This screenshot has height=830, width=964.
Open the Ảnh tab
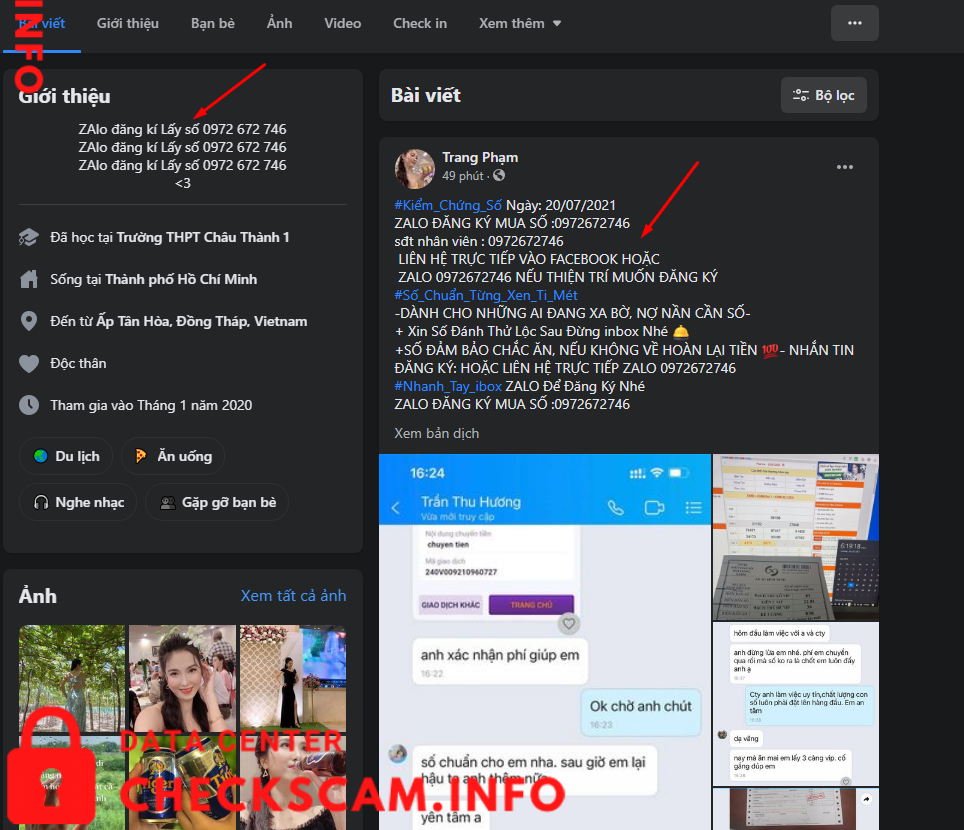[279, 23]
